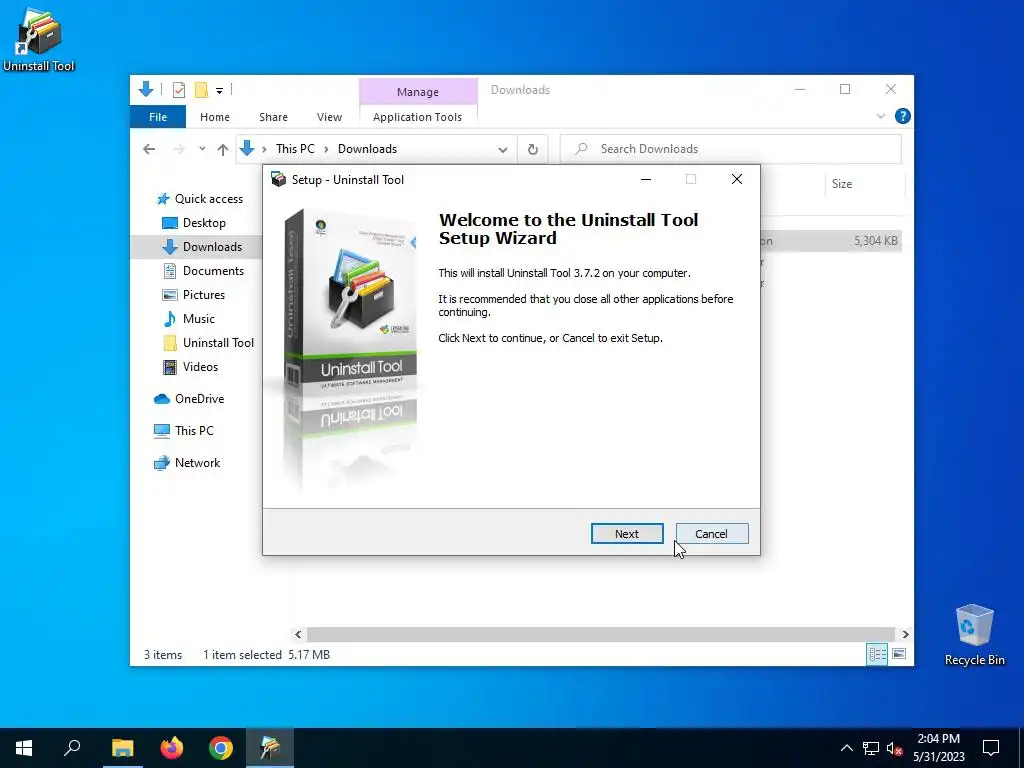Image resolution: width=1024 pixels, height=768 pixels.
Task: Expand the address bar history dropdown
Action: click(x=502, y=150)
